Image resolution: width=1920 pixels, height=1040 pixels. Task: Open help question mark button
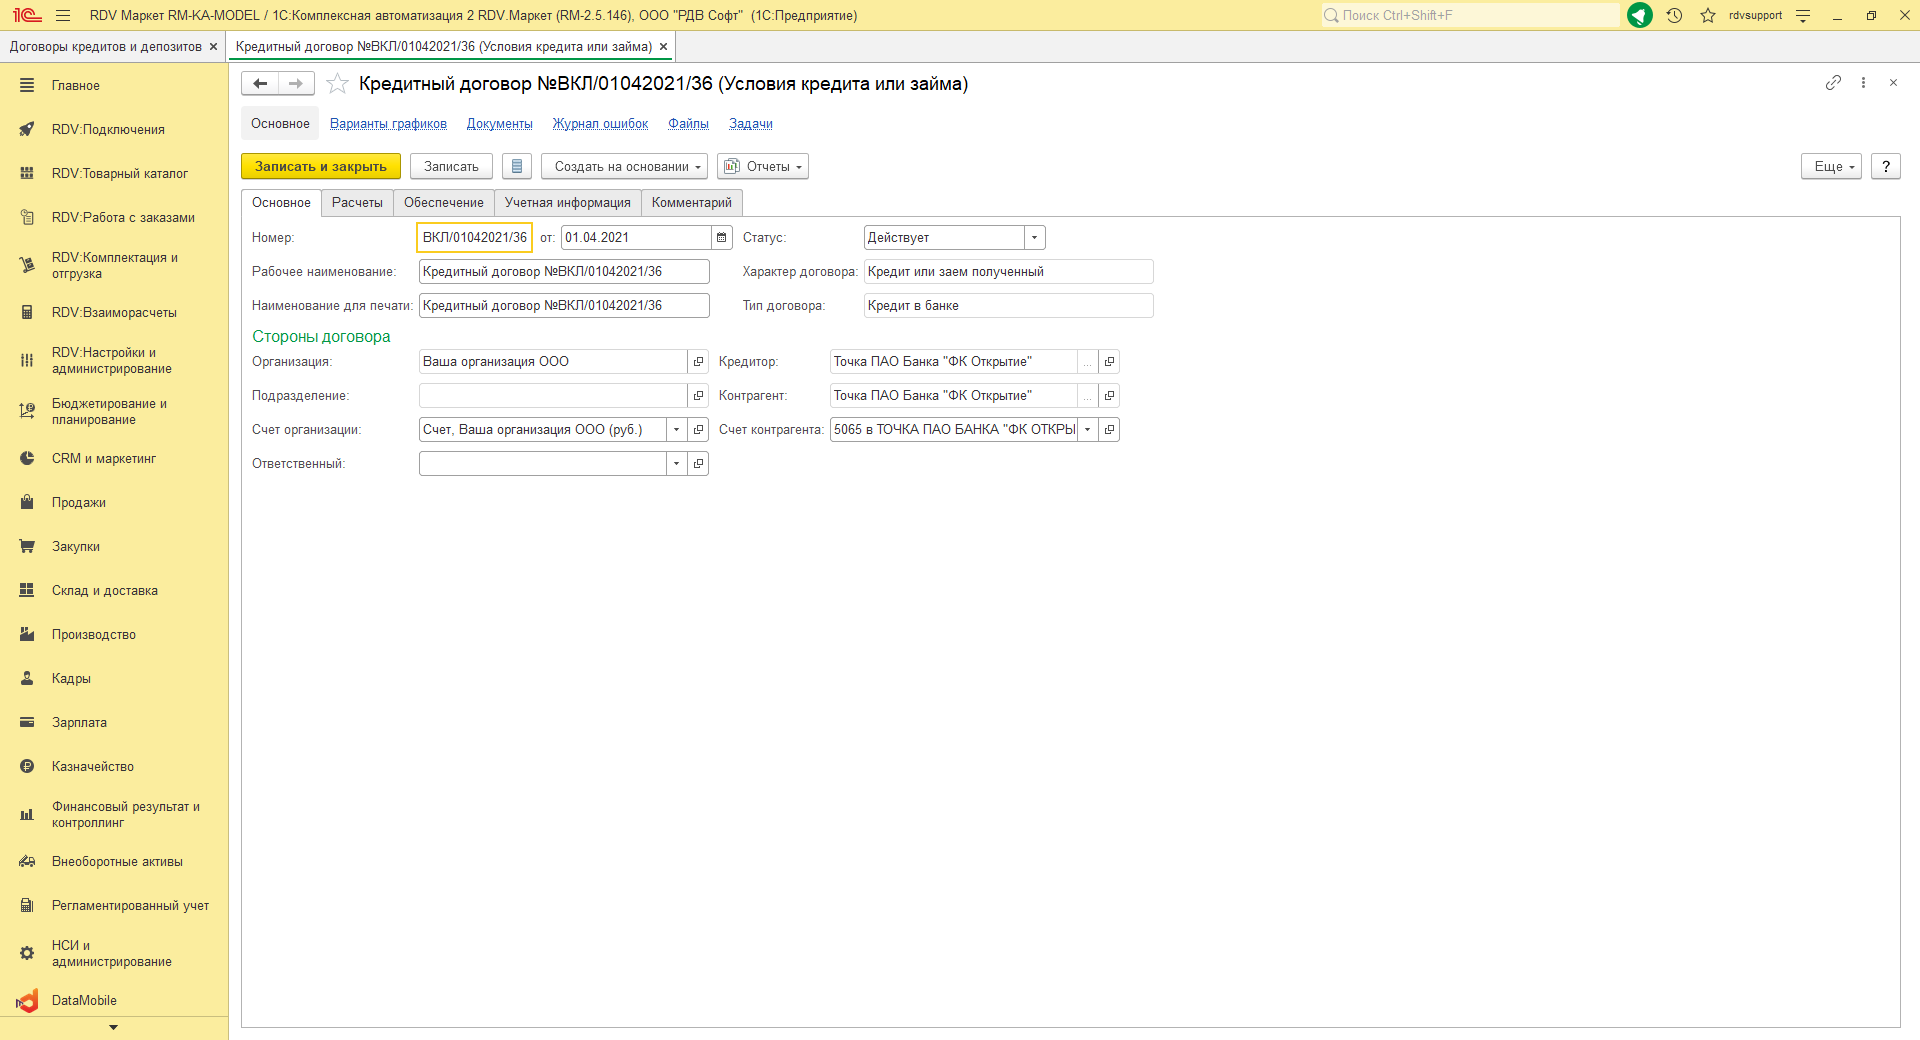pos(1886,166)
